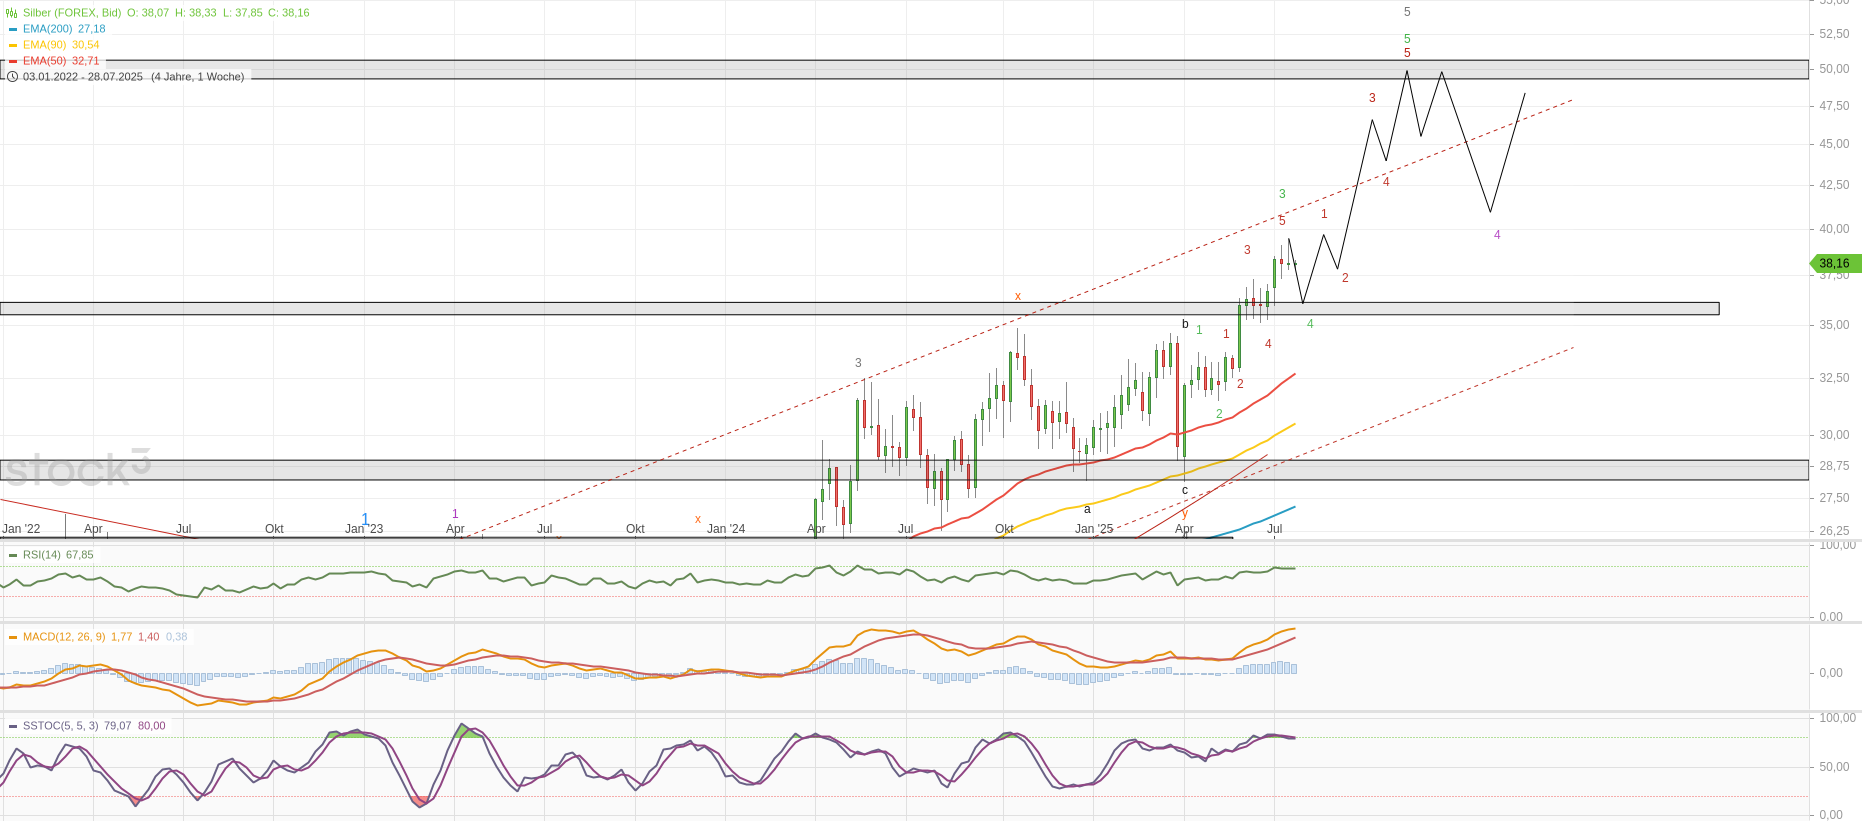Click the blue EMA(200) legend line marker
The image size is (1862, 821).
coord(13,29)
